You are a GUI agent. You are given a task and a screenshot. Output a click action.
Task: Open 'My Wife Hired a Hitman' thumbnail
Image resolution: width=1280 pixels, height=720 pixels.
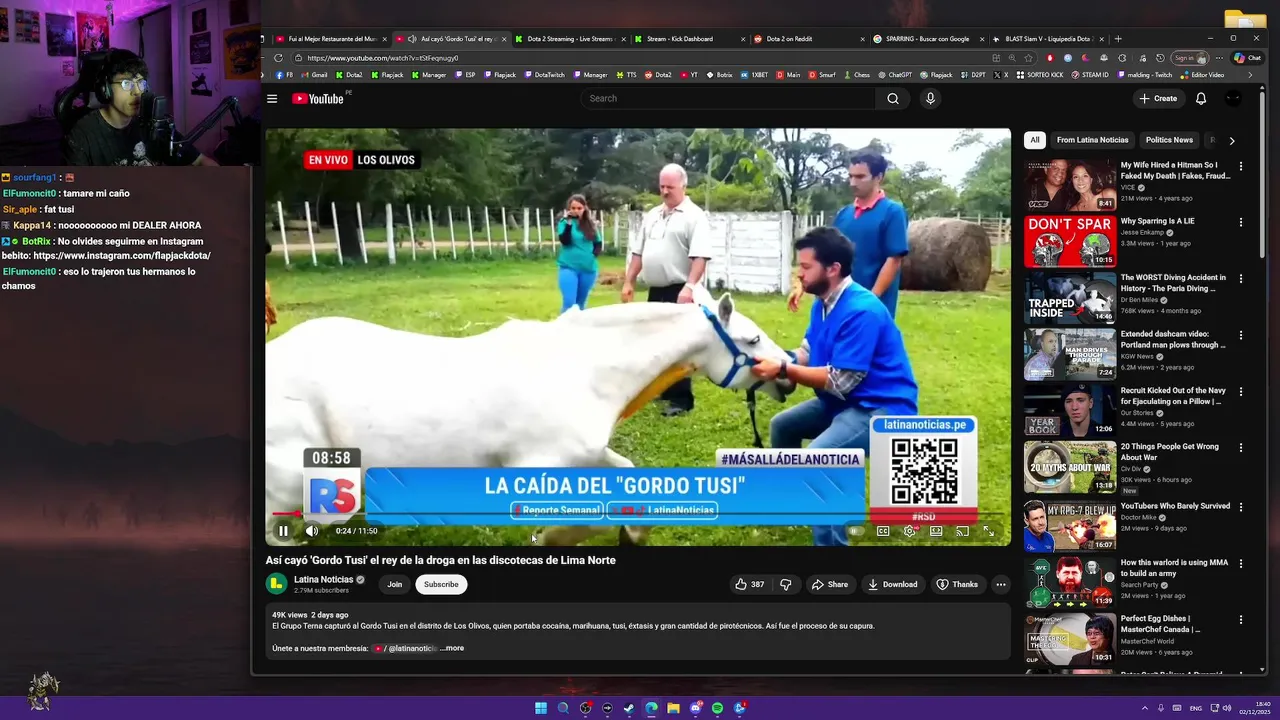point(1070,185)
